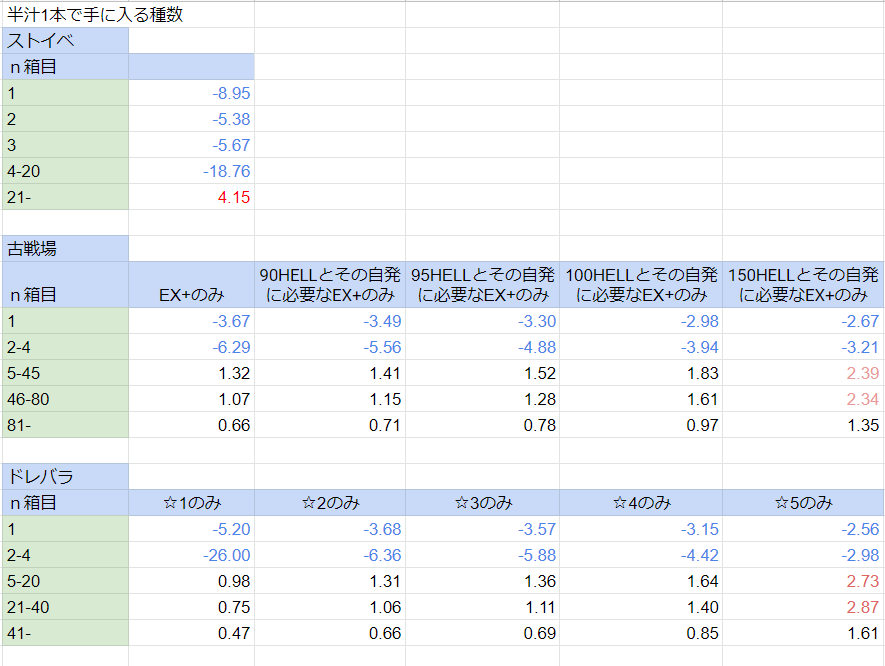Select the 1.83 value cell
This screenshot has width=885, height=666.
[x=641, y=373]
